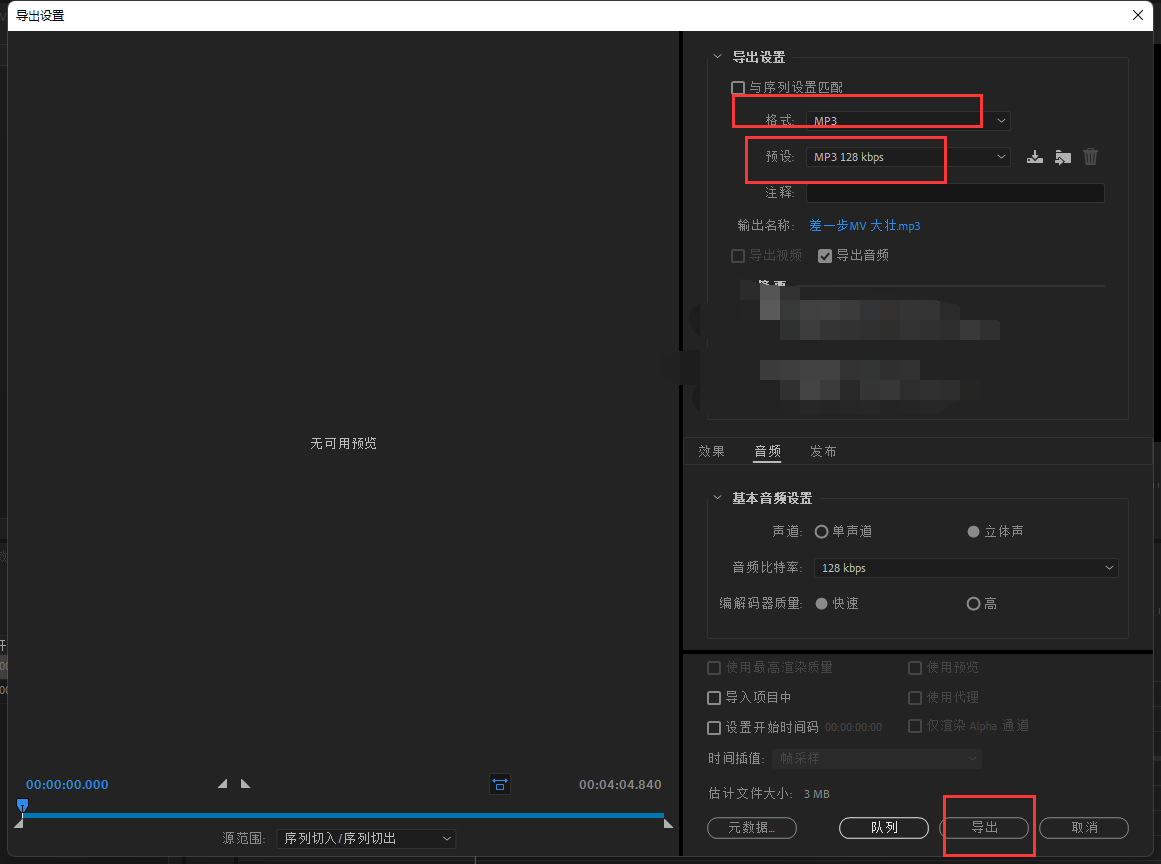Click the blue aspect ratio correction icon
Viewport: 1161px width, 864px height.
[500, 785]
